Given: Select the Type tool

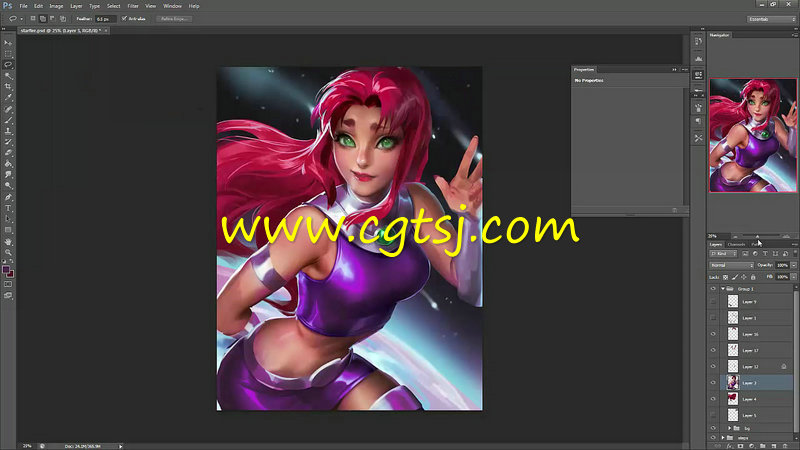Looking at the screenshot, I should tap(8, 208).
